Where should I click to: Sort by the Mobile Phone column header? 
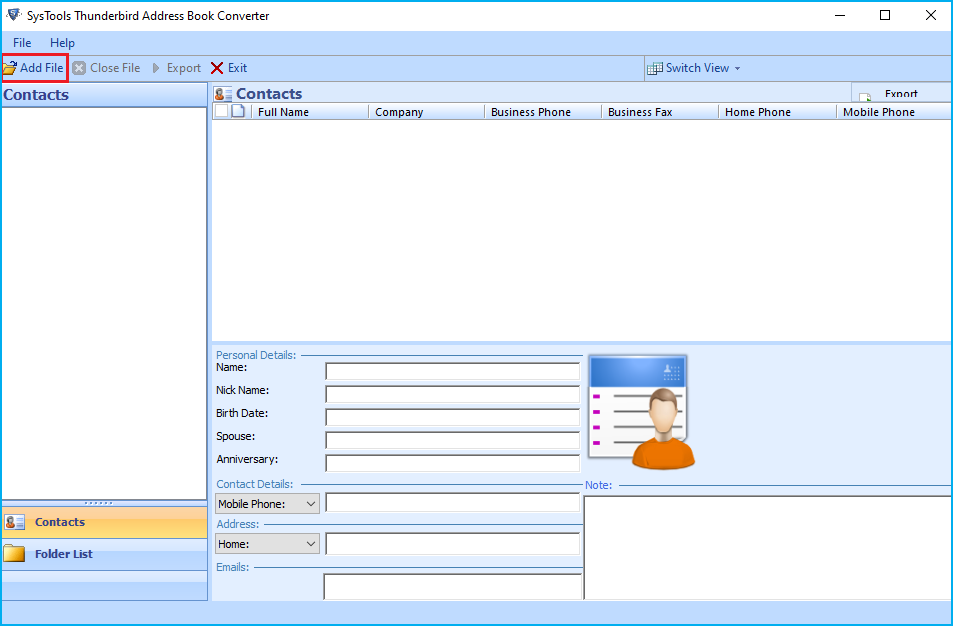point(893,112)
